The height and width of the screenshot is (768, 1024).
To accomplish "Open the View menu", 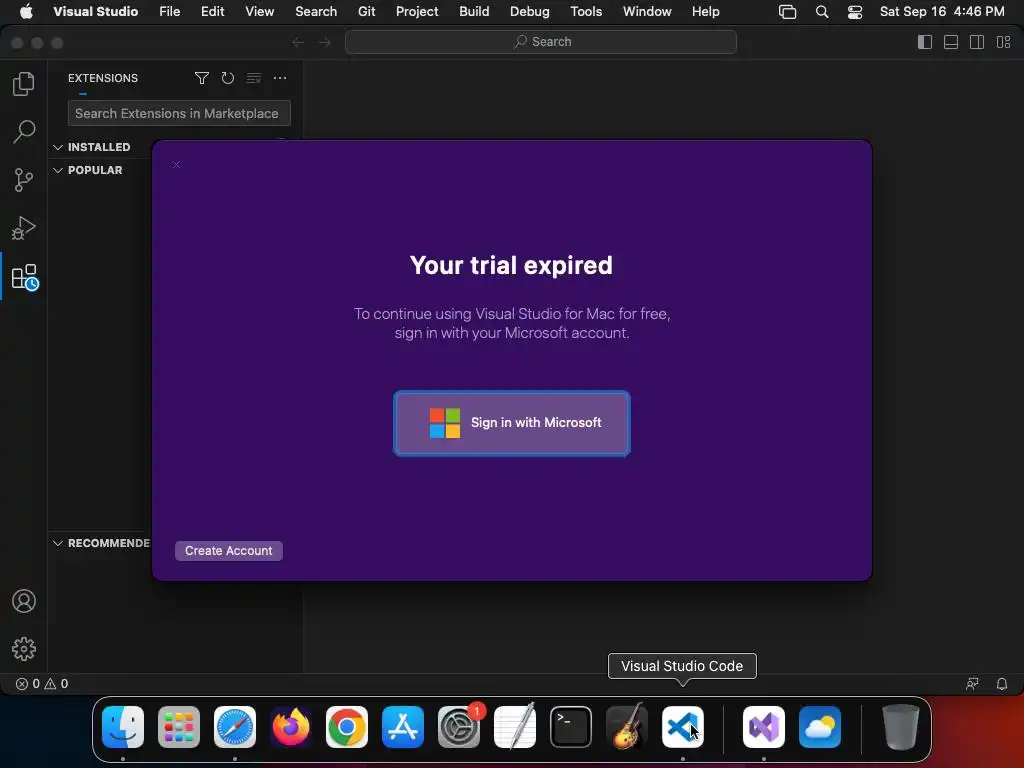I will (x=260, y=12).
